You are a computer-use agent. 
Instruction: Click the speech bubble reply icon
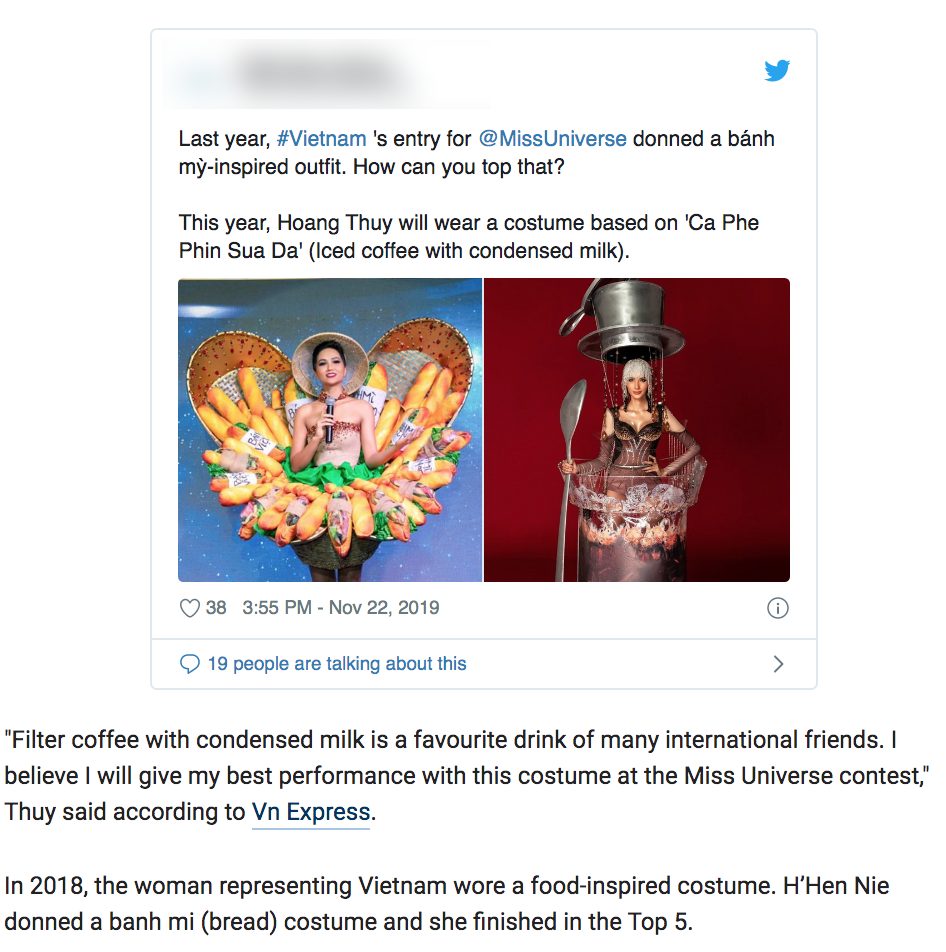click(x=189, y=664)
